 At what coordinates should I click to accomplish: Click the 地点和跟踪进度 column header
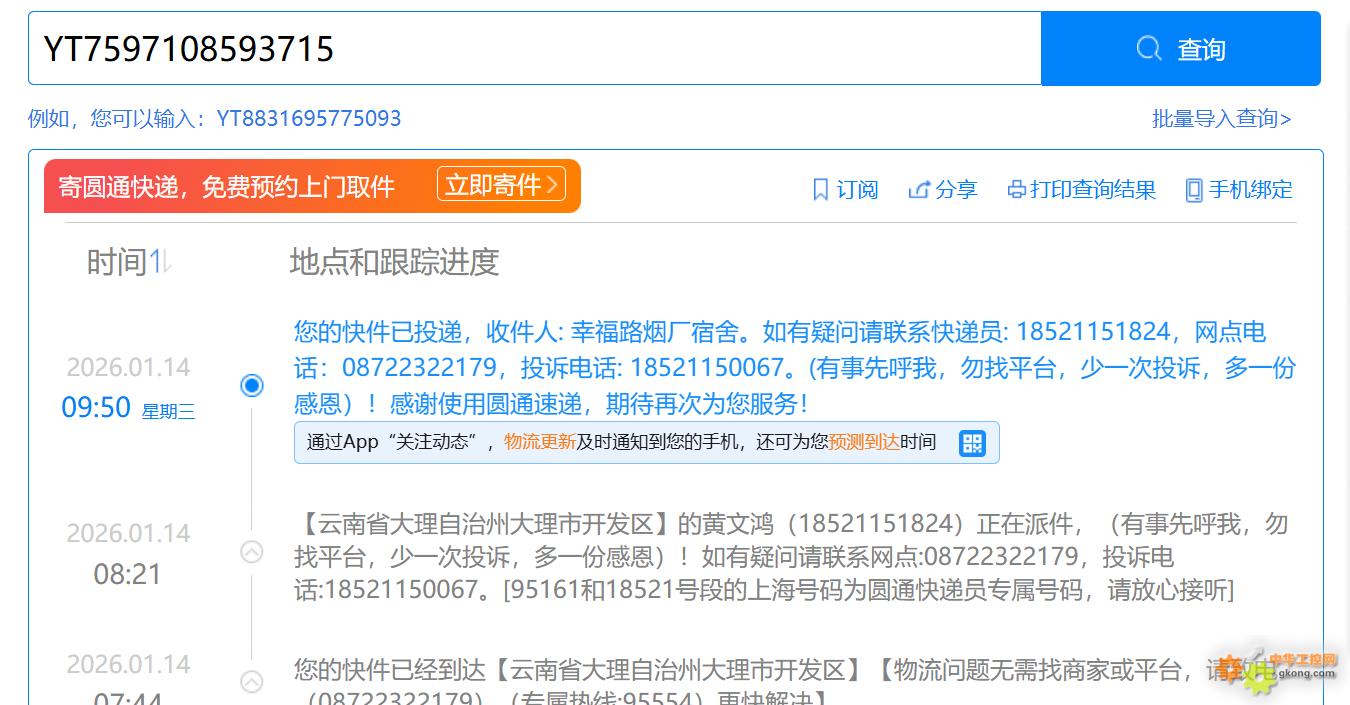pyautogui.click(x=394, y=262)
